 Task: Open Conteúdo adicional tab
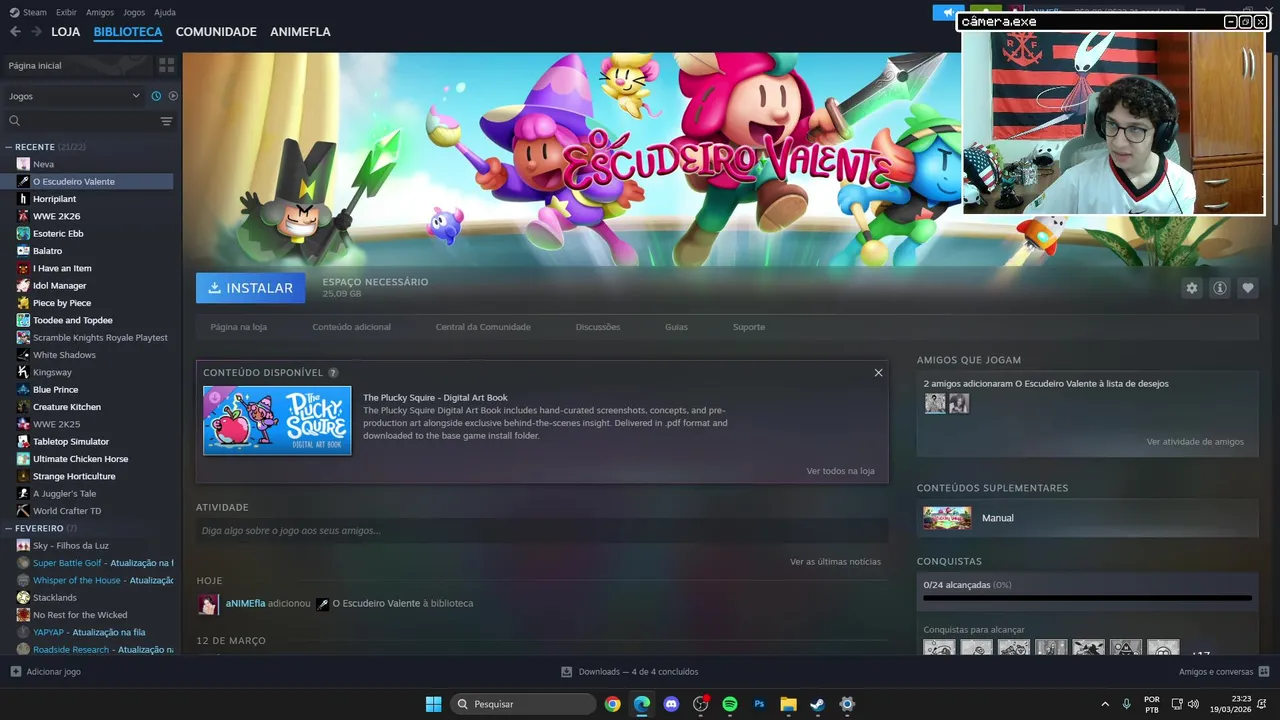351,327
